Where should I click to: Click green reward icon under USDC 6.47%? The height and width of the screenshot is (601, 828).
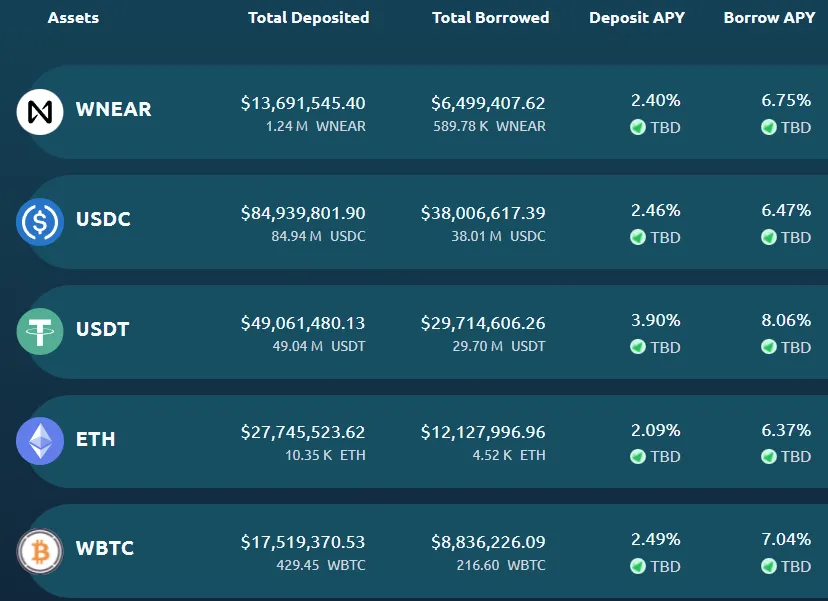click(x=769, y=237)
